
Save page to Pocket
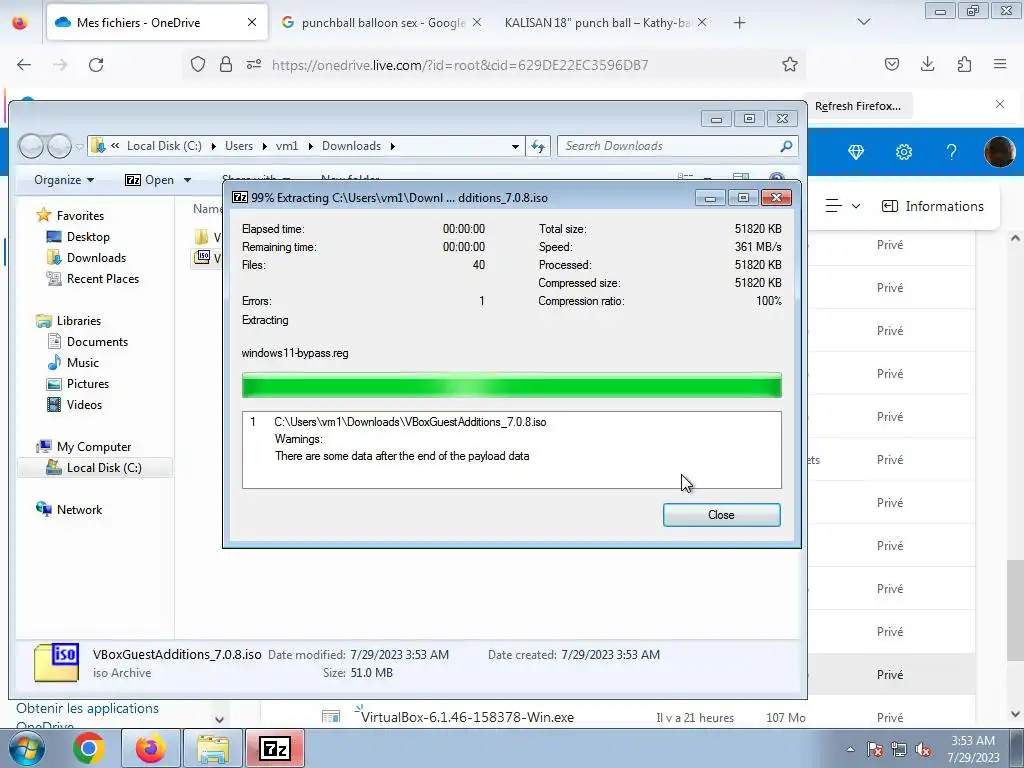(x=891, y=64)
